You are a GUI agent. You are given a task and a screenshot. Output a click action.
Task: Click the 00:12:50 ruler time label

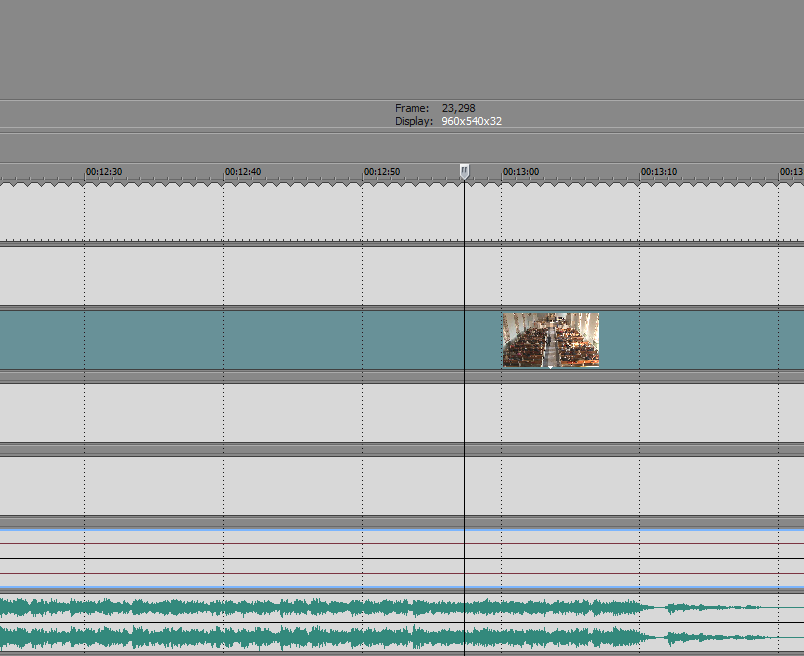382,172
